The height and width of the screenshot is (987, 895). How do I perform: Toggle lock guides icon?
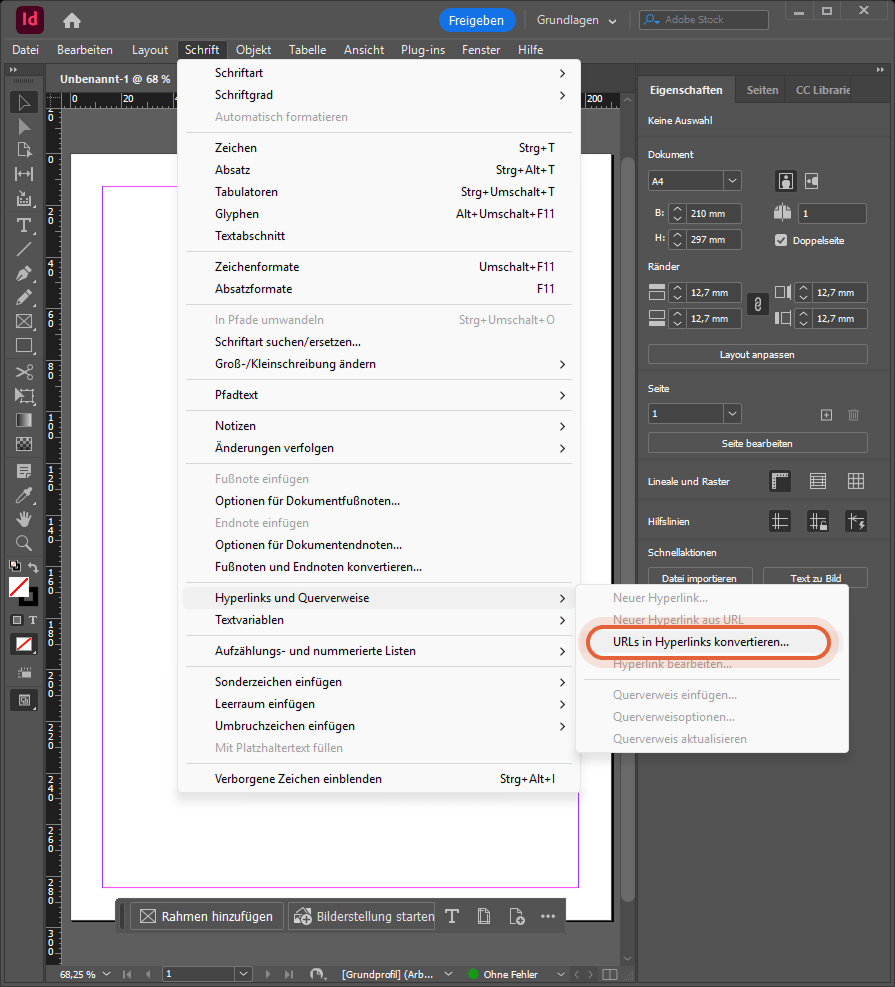(x=818, y=522)
